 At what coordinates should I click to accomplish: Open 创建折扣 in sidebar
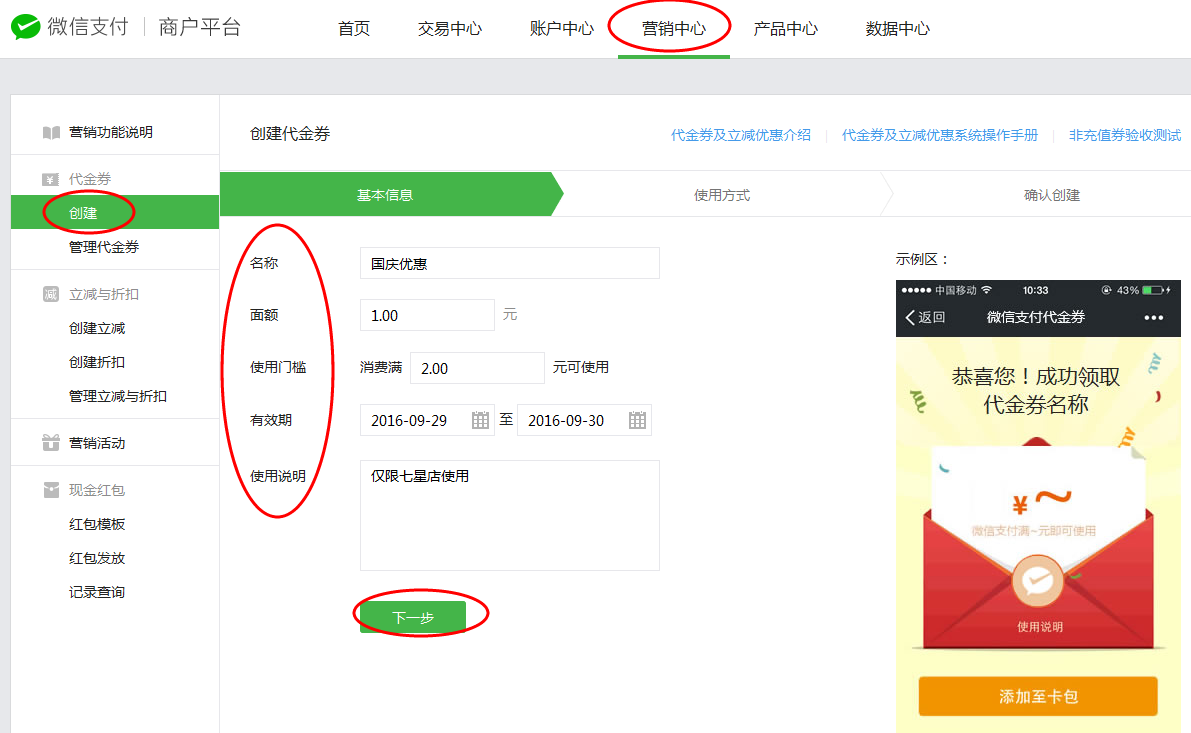[97, 362]
